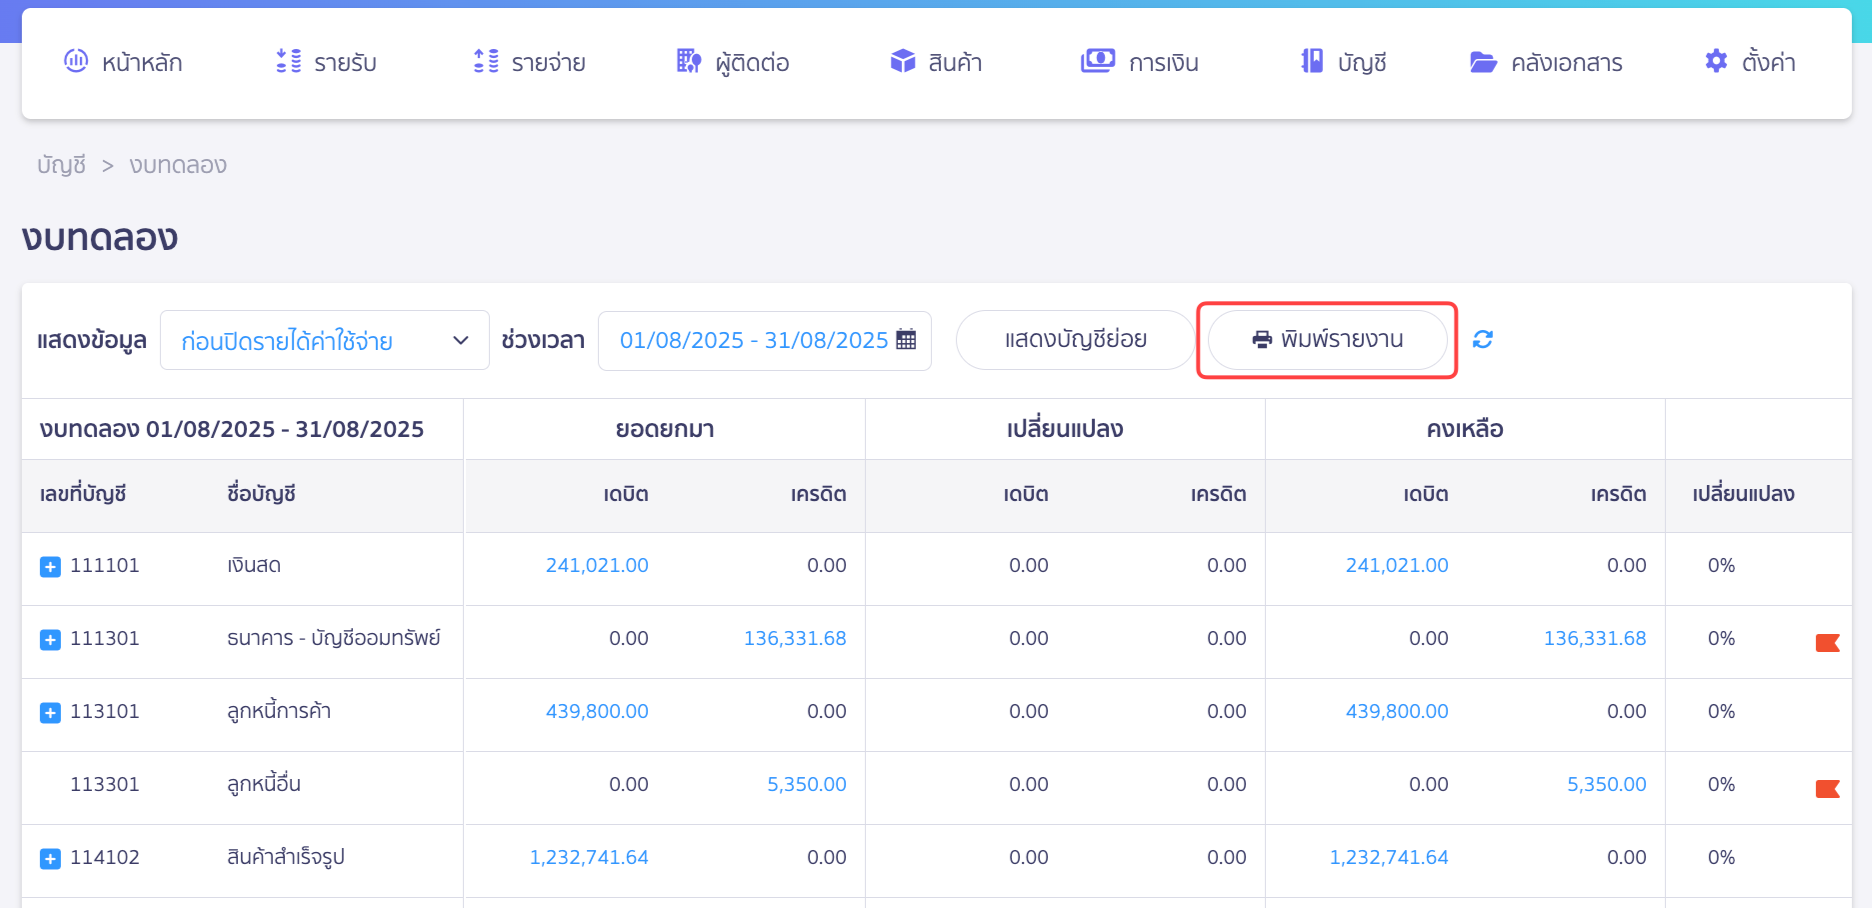Image resolution: width=1872 pixels, height=908 pixels.
Task: Click the calendar icon in date range
Action: tap(906, 339)
